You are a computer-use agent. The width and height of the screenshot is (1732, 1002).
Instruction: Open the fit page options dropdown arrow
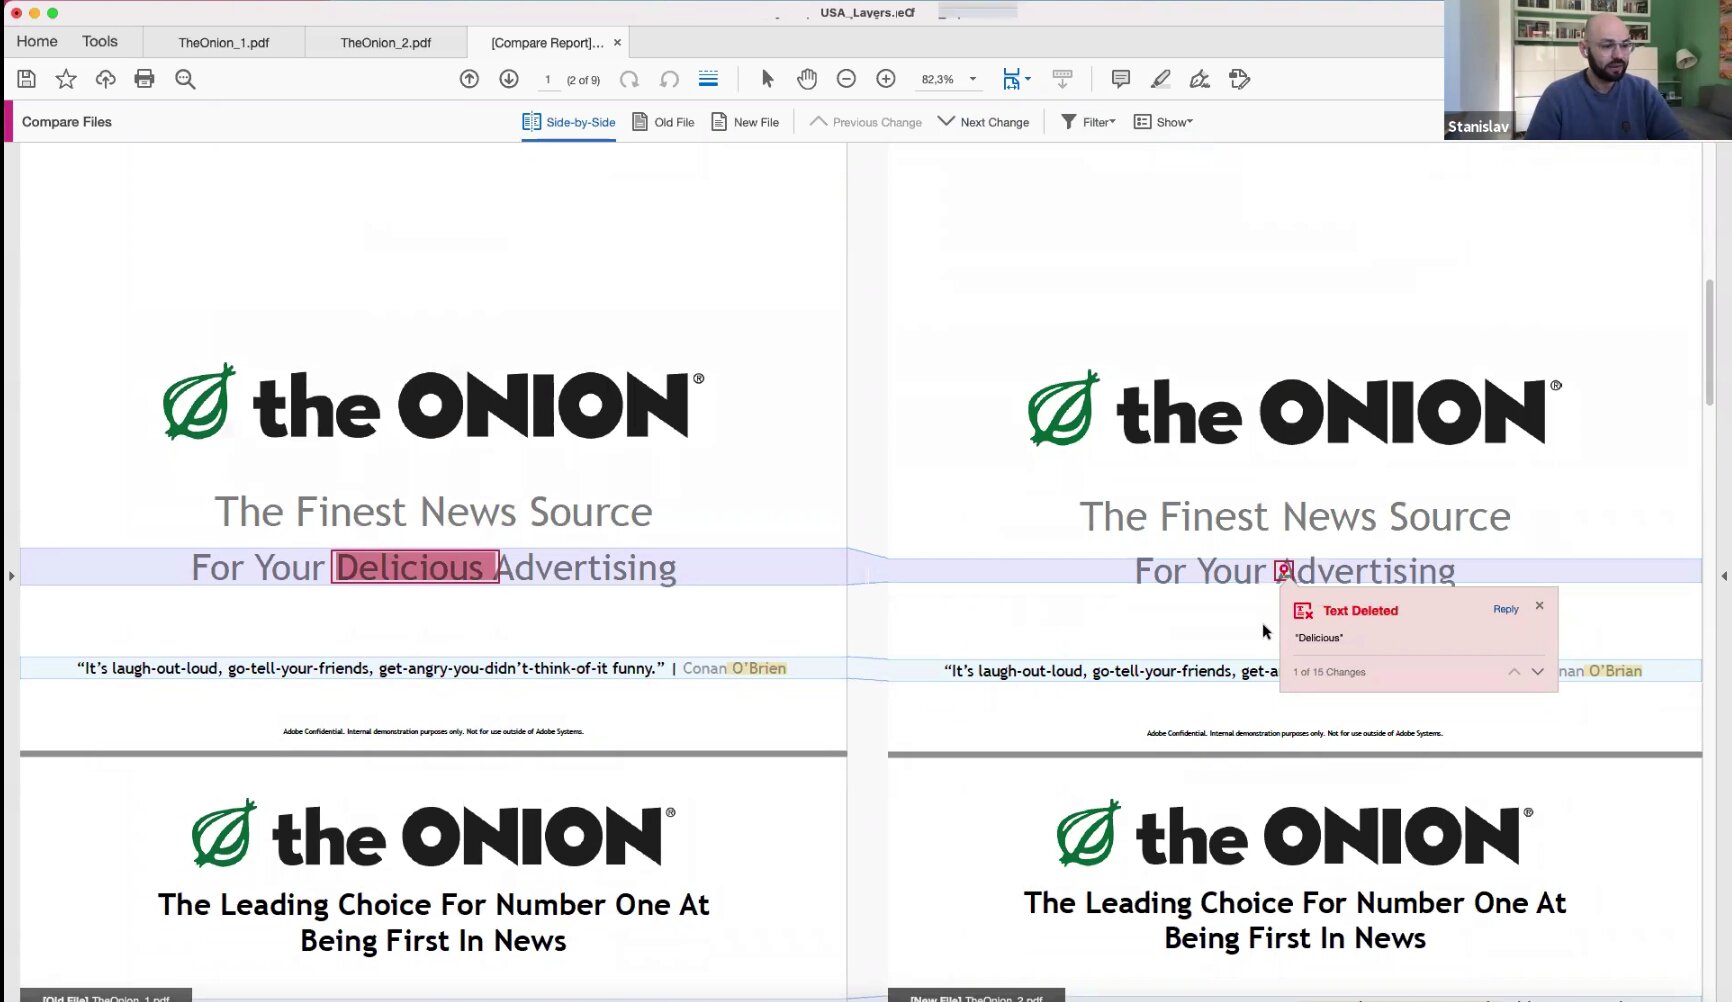pos(1028,79)
